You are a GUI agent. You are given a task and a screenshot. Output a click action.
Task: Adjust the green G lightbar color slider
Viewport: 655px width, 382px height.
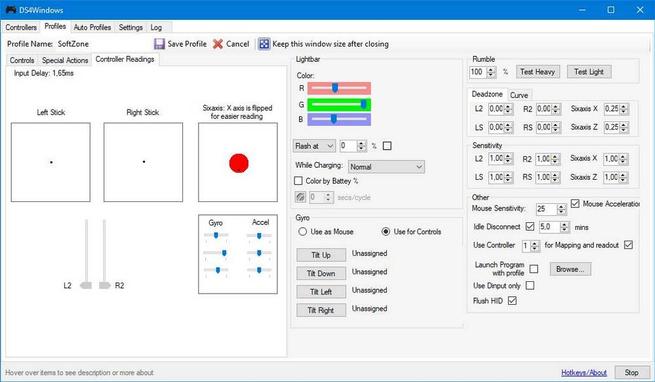pos(339,104)
